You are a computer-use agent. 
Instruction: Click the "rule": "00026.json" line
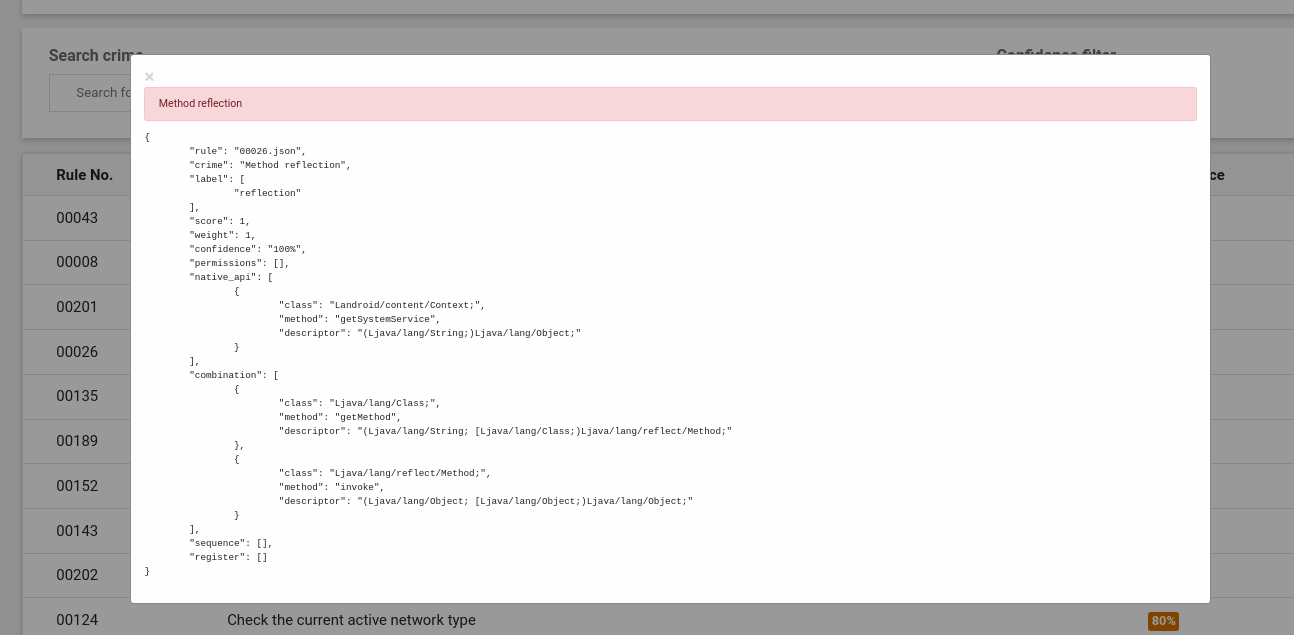click(x=247, y=151)
